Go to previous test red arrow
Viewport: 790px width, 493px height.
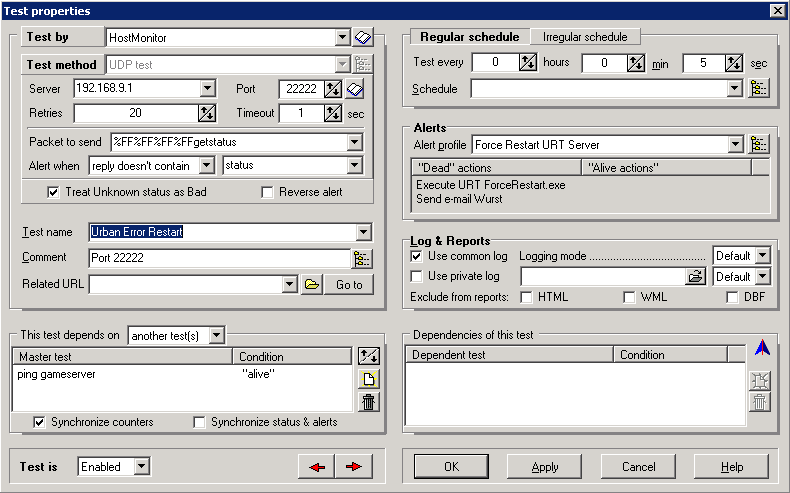(x=317, y=467)
